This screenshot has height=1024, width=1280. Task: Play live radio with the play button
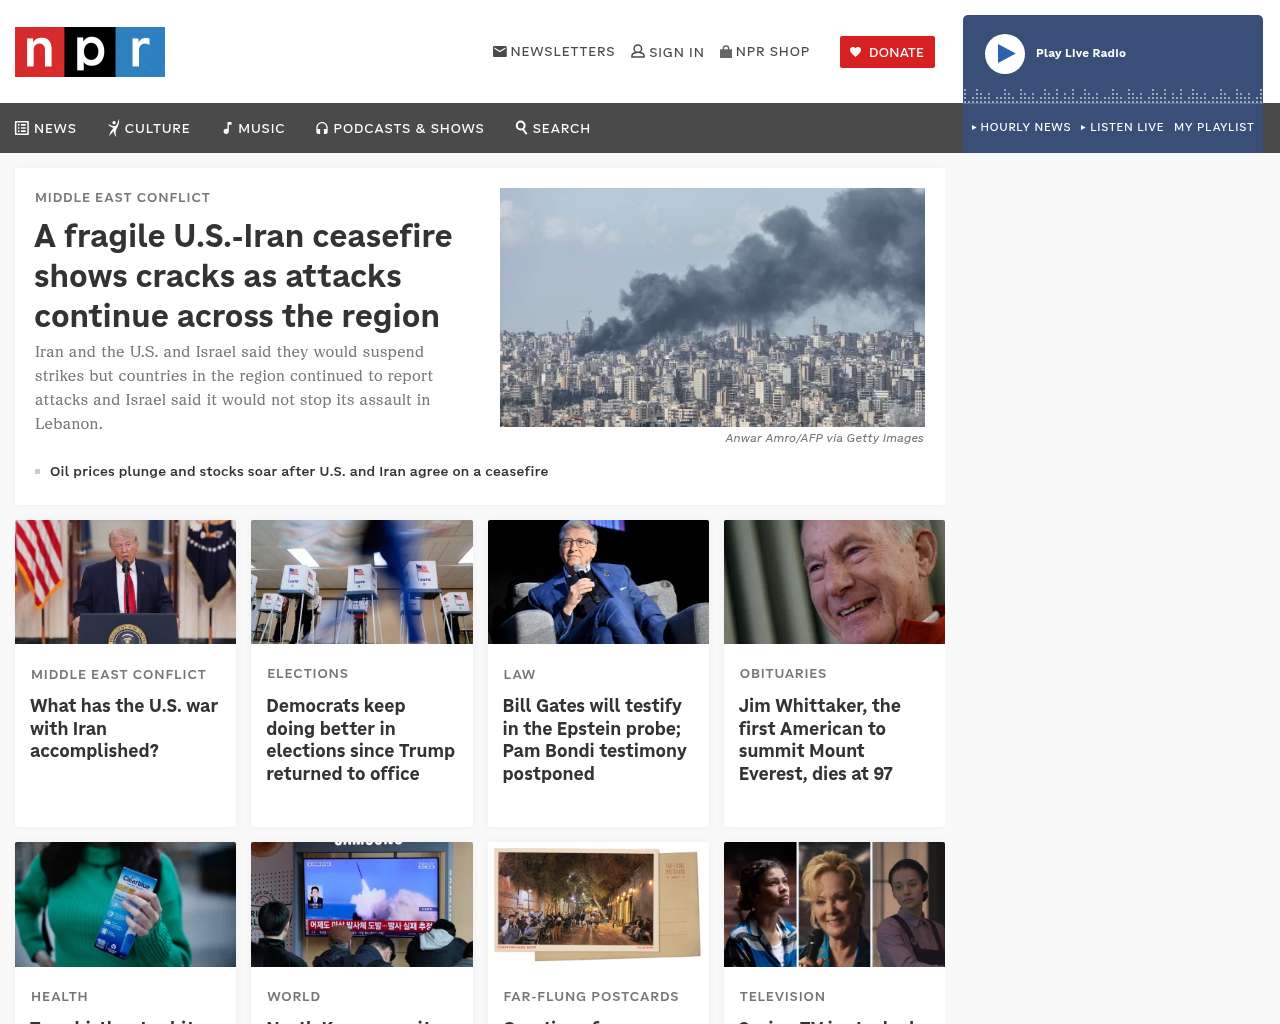[1005, 54]
